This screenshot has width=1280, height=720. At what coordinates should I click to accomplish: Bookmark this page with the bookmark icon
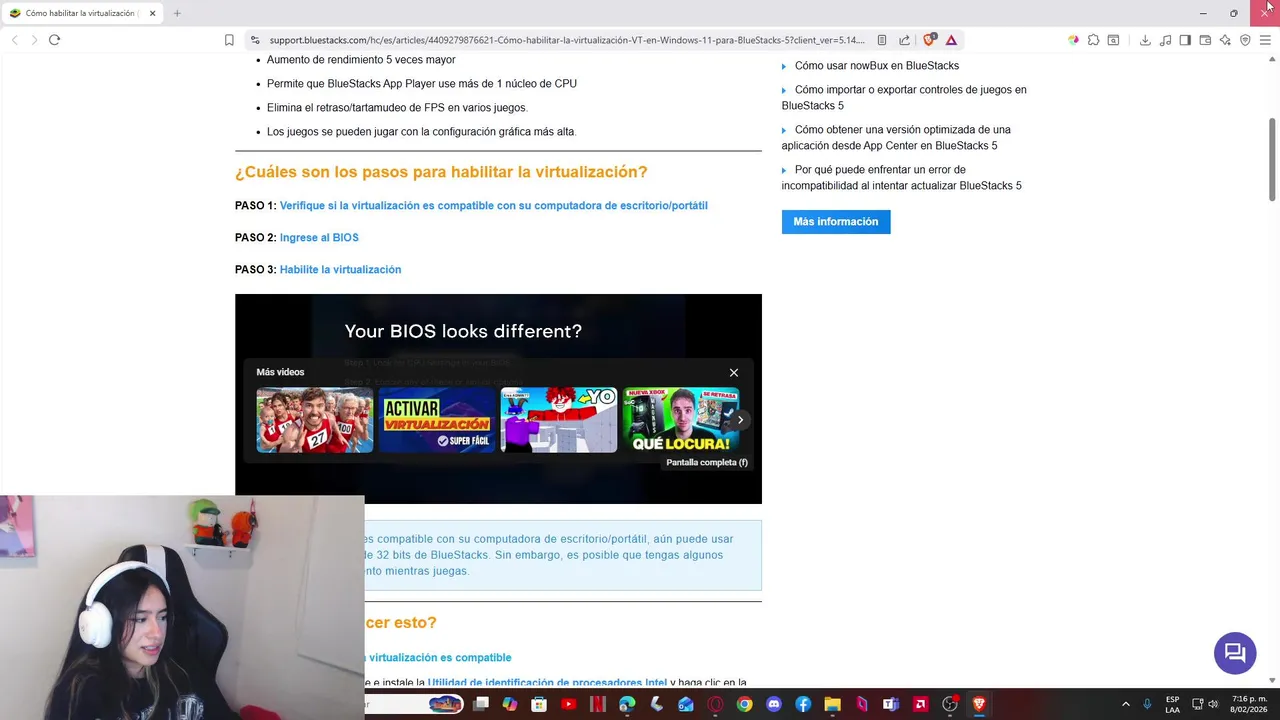(229, 40)
